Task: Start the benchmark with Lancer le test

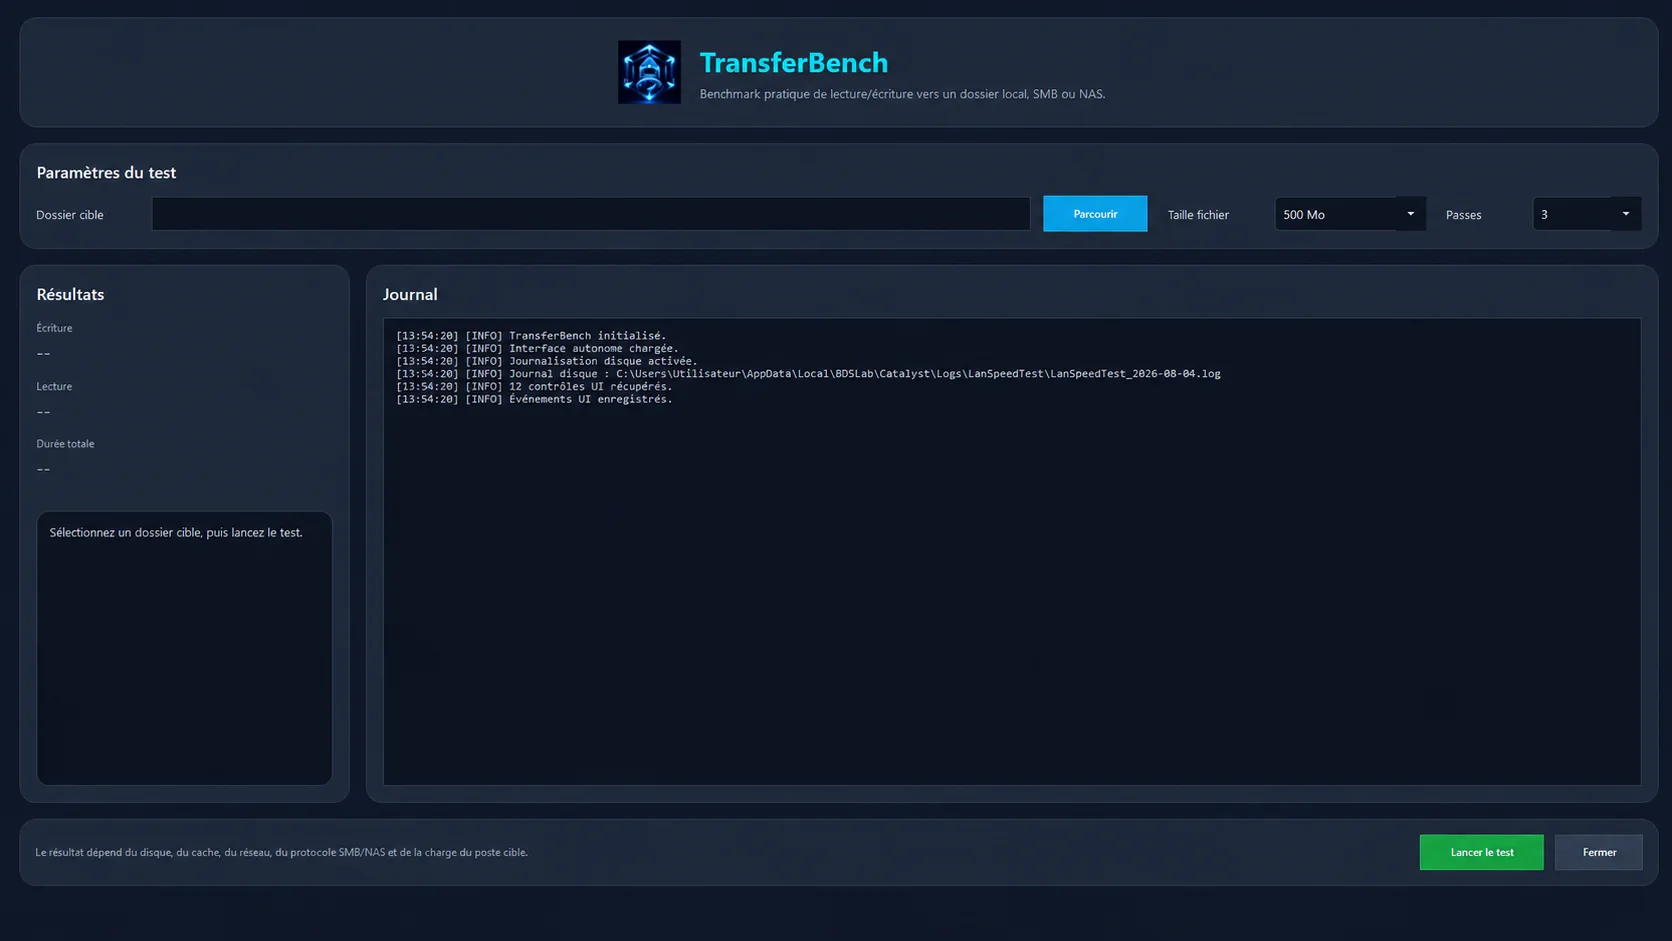Action: [1481, 852]
